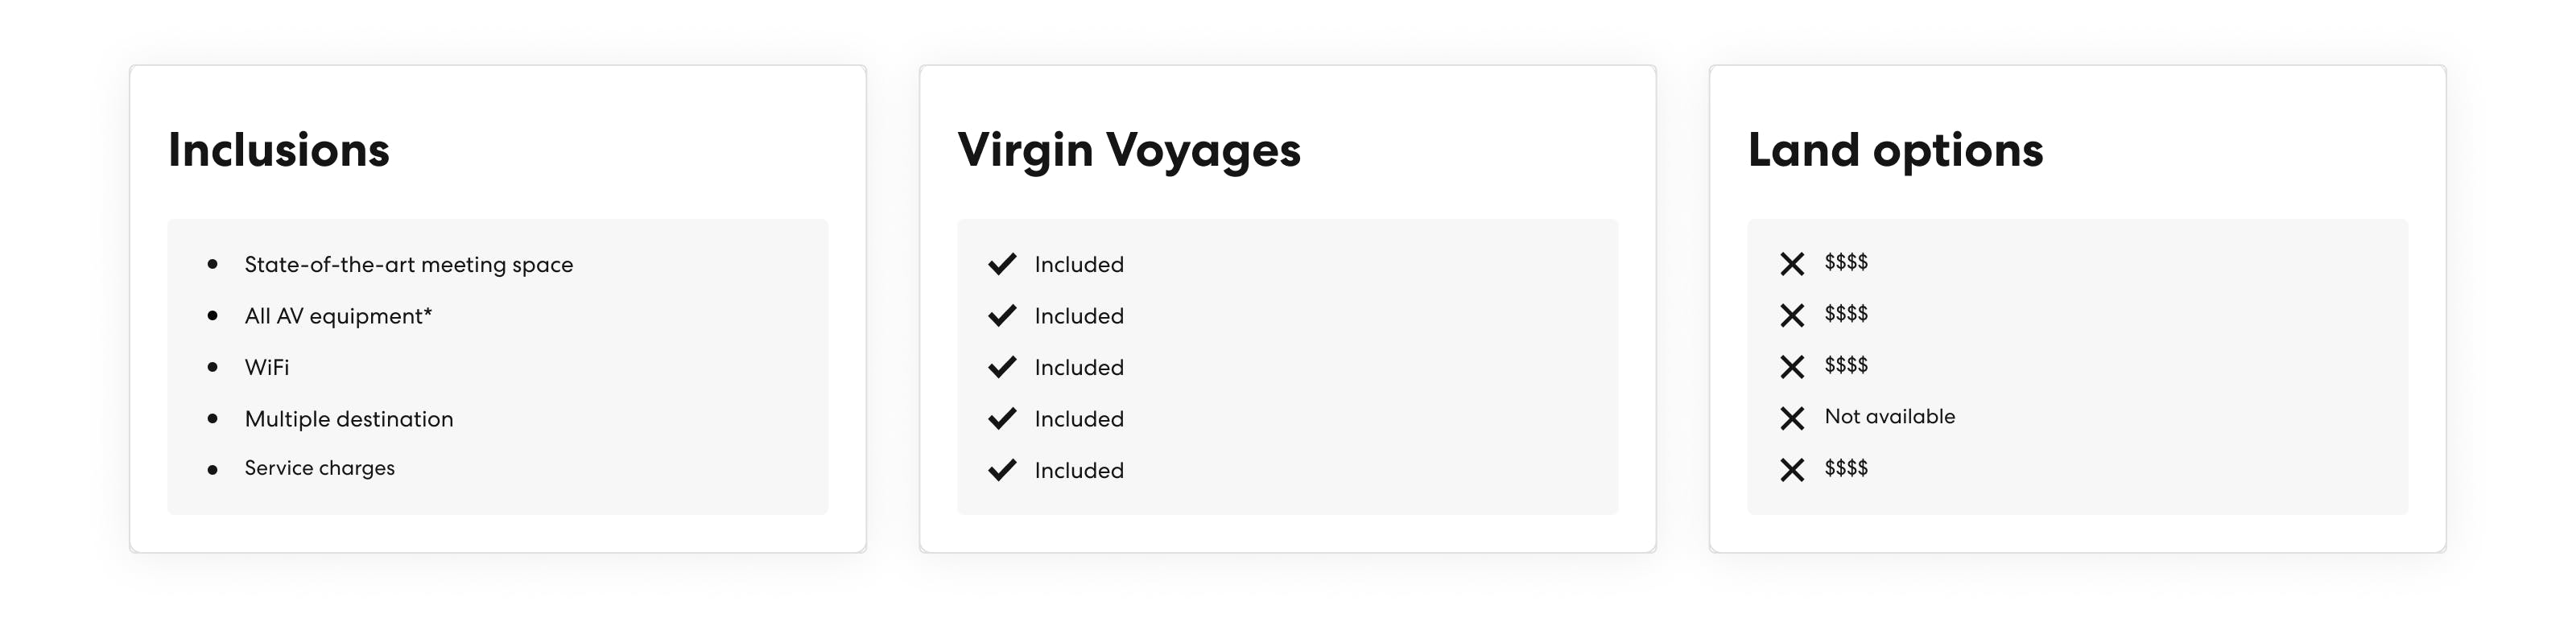Click the X icon beside last $$$$

1792,470
